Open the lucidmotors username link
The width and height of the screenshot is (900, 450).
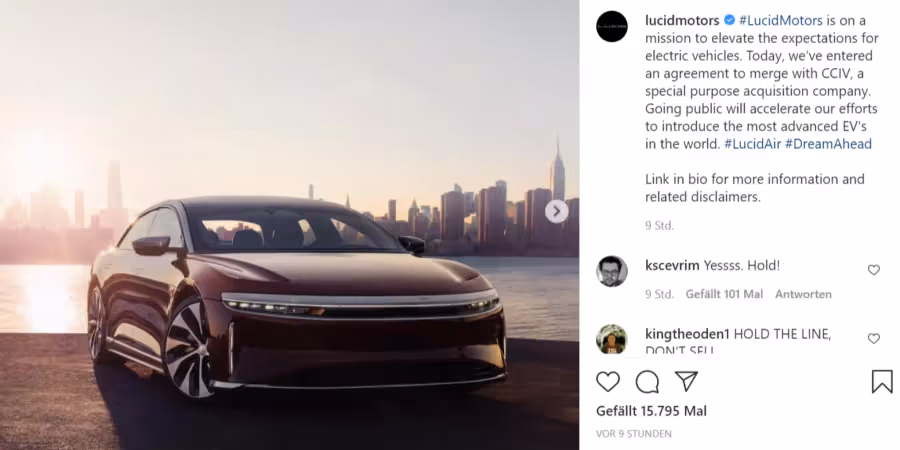click(x=682, y=21)
